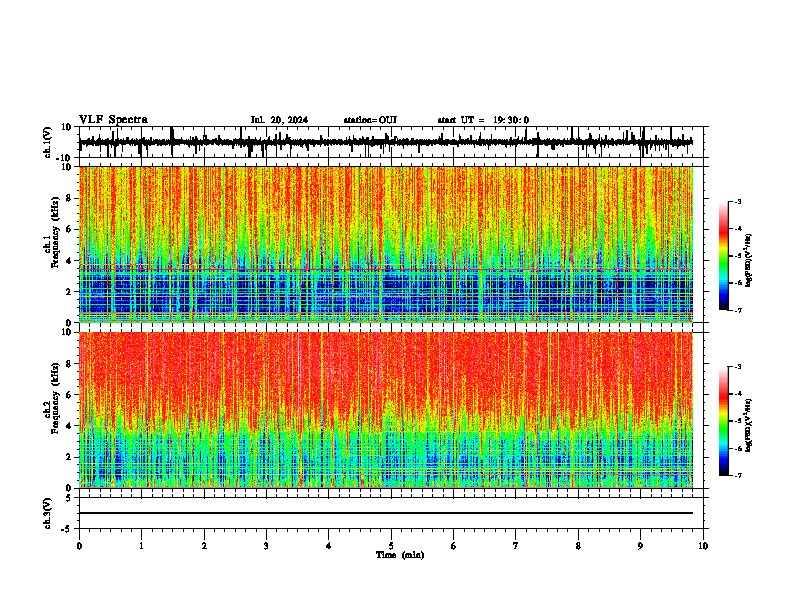Click time axis tick label "0"

point(79,546)
